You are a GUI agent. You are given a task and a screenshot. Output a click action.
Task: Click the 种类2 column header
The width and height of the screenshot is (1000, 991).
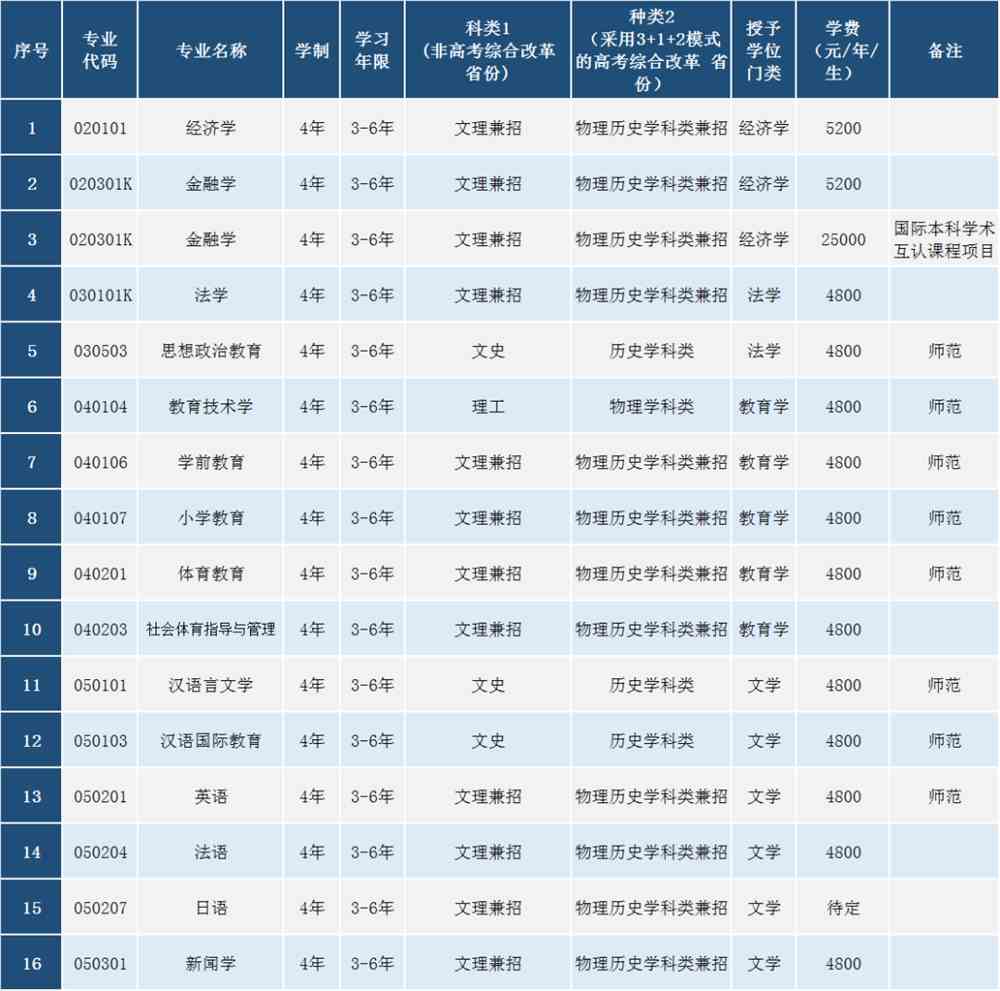(x=651, y=50)
